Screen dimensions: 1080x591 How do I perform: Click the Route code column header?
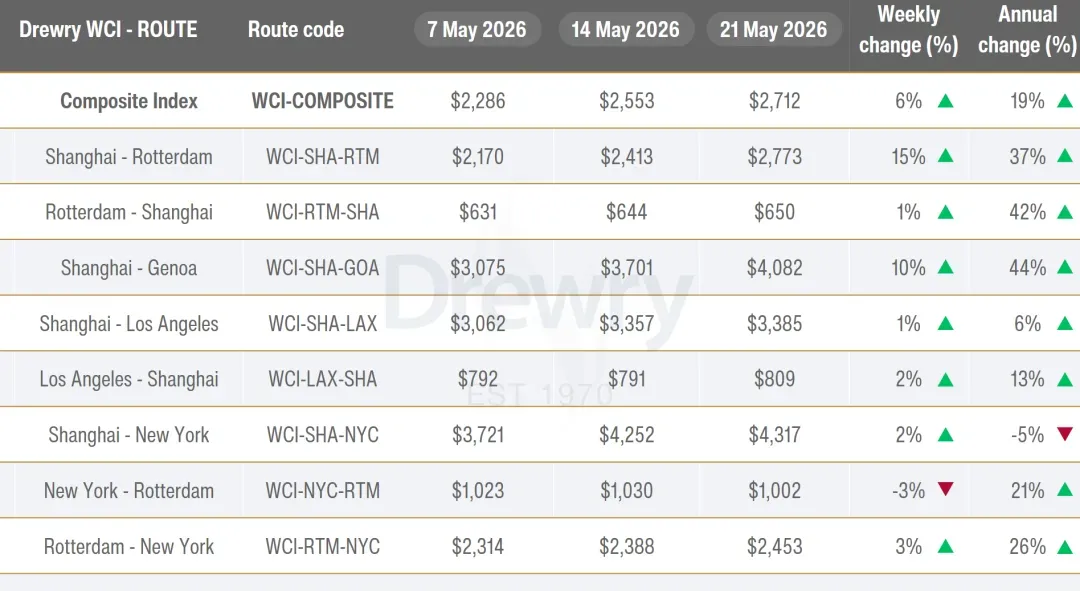click(x=296, y=30)
